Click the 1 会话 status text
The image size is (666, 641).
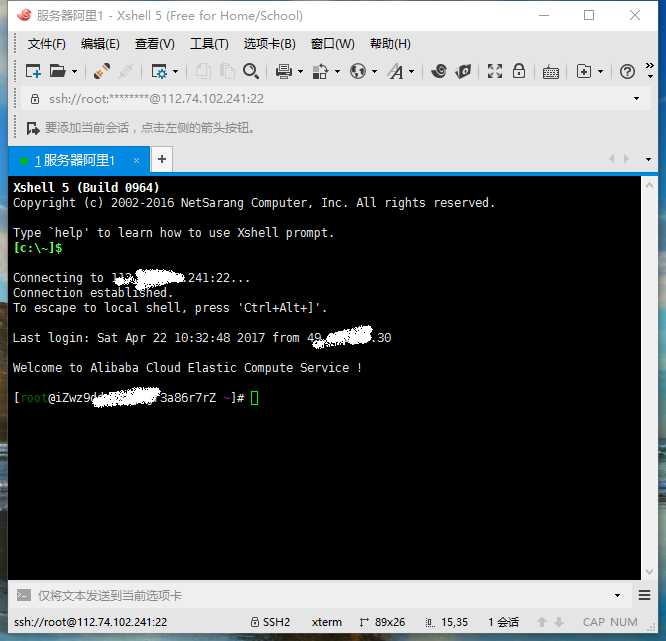pos(503,622)
